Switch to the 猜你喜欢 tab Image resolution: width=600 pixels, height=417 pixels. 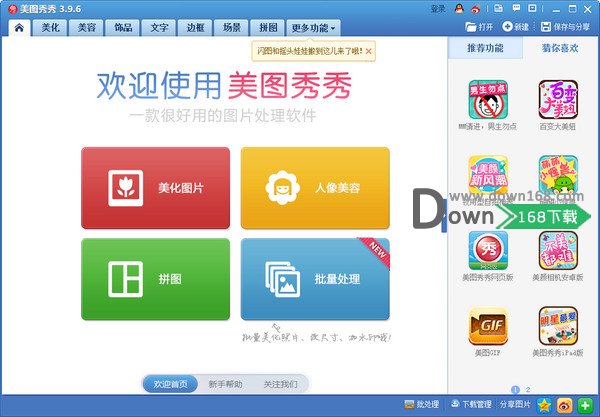click(x=560, y=48)
